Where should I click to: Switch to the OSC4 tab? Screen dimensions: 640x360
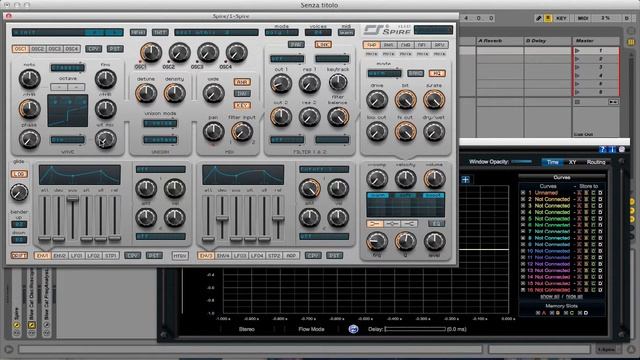72,49
